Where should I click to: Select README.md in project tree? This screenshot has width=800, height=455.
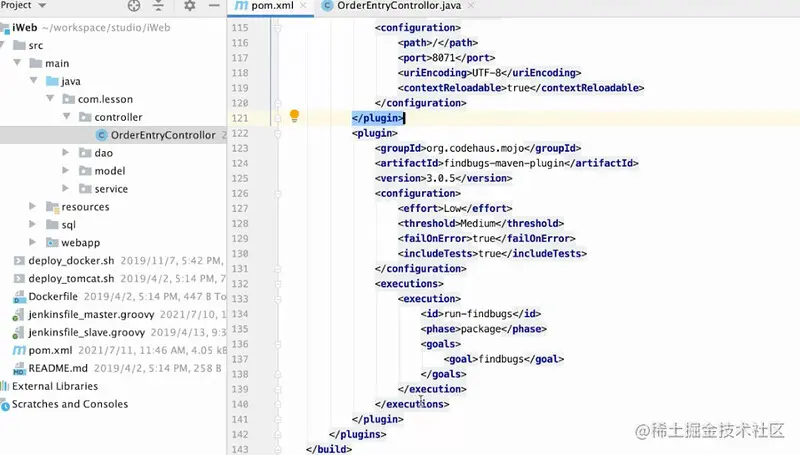pos(58,368)
